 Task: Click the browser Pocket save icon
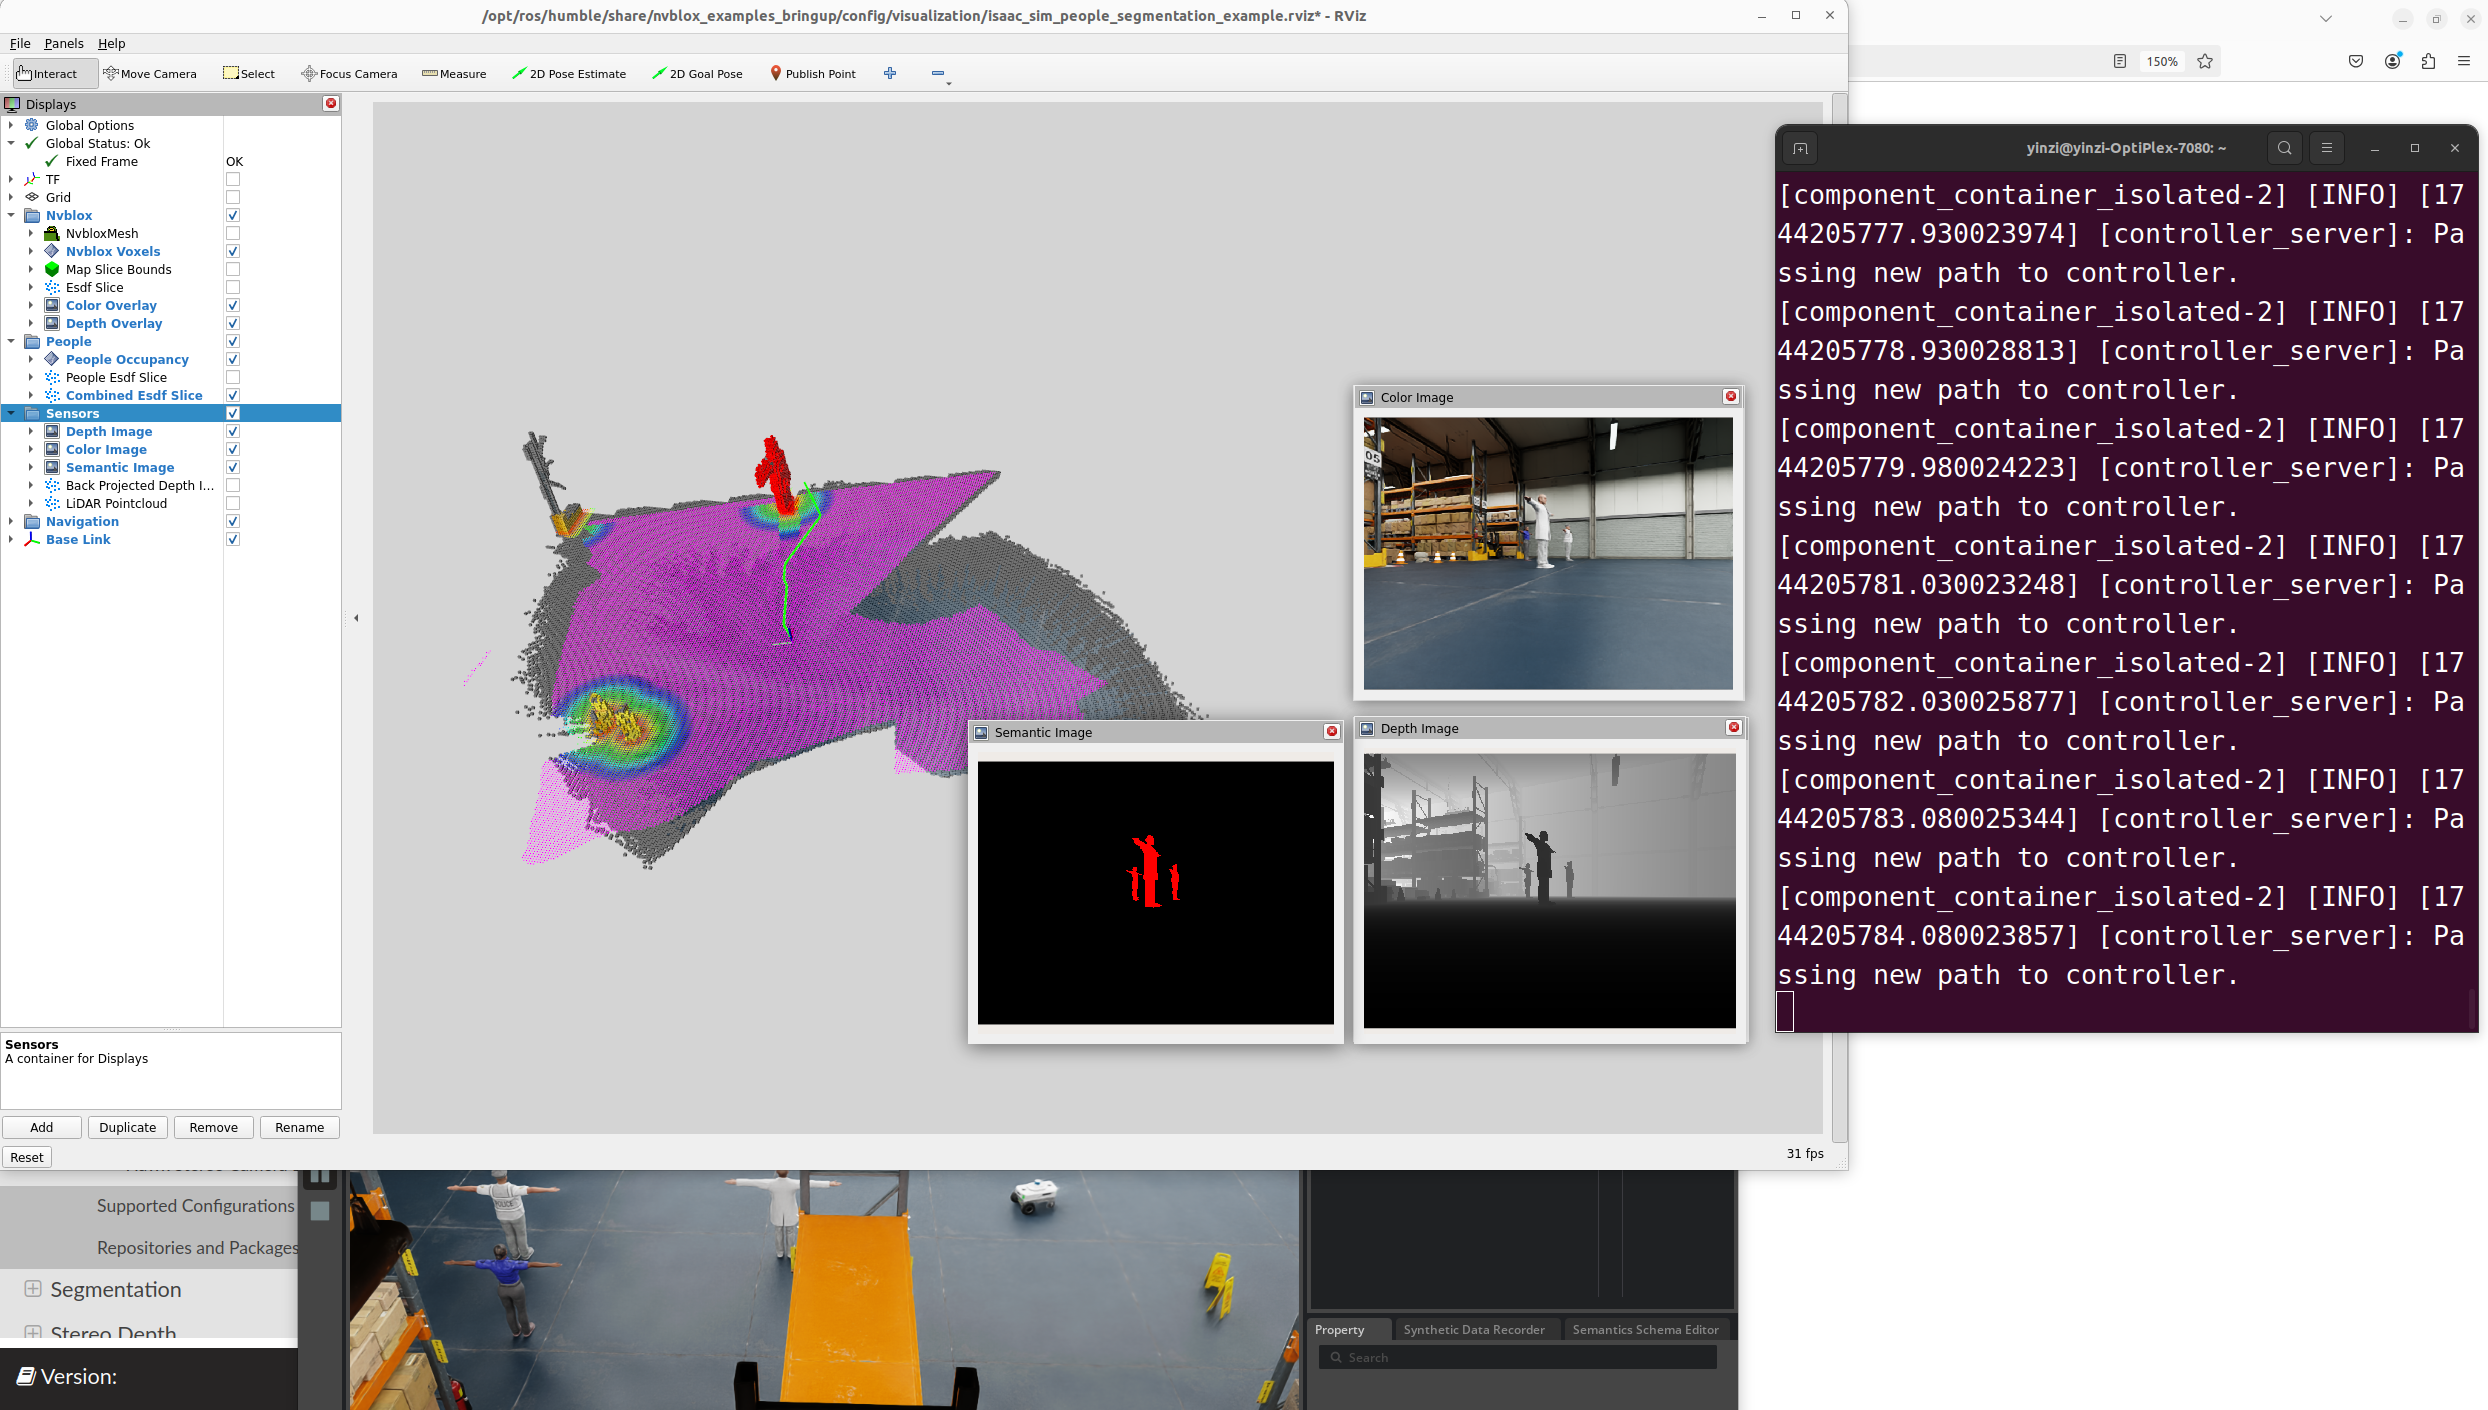(x=2356, y=61)
